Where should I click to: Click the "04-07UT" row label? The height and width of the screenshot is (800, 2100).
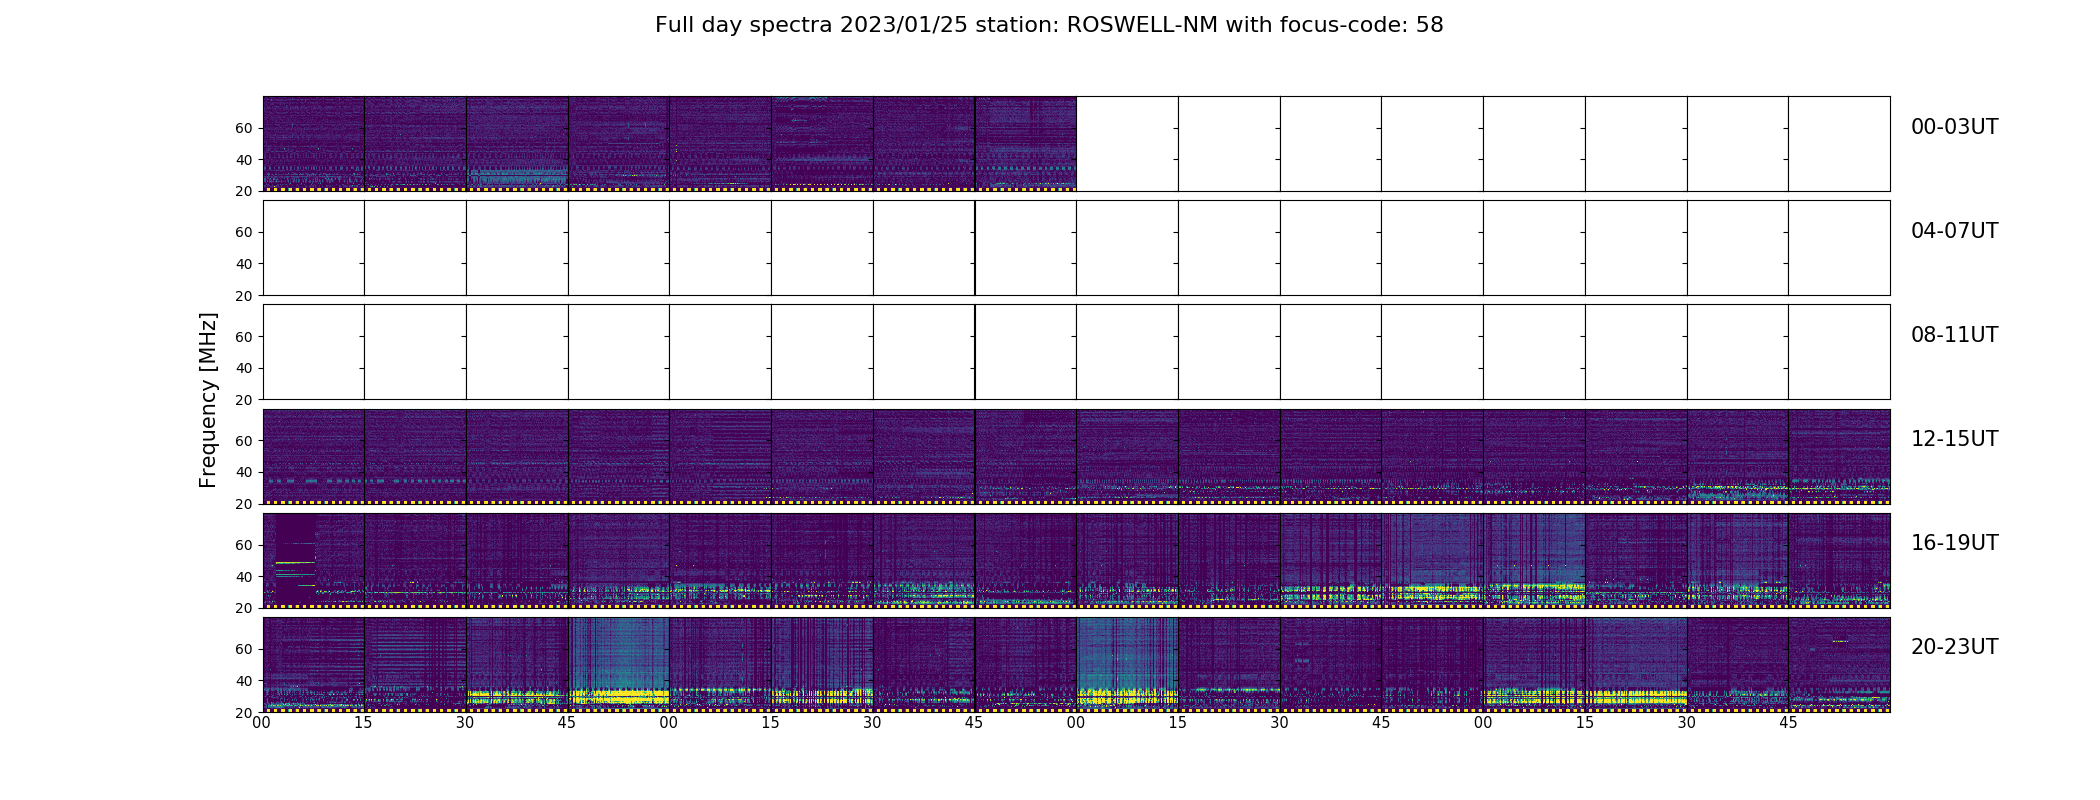pos(1954,231)
